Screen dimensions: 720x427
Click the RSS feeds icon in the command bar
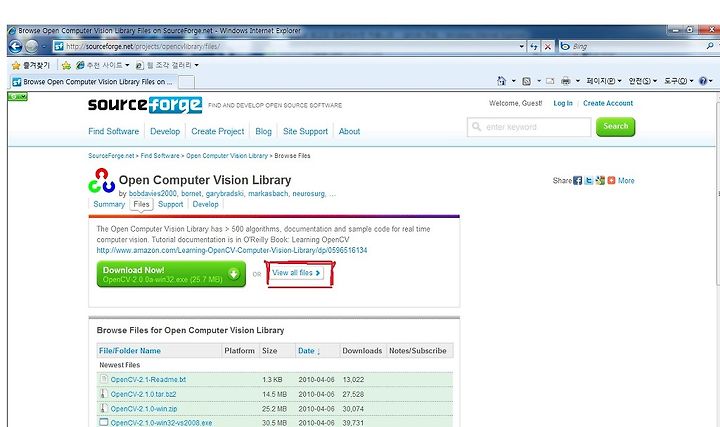(x=526, y=81)
